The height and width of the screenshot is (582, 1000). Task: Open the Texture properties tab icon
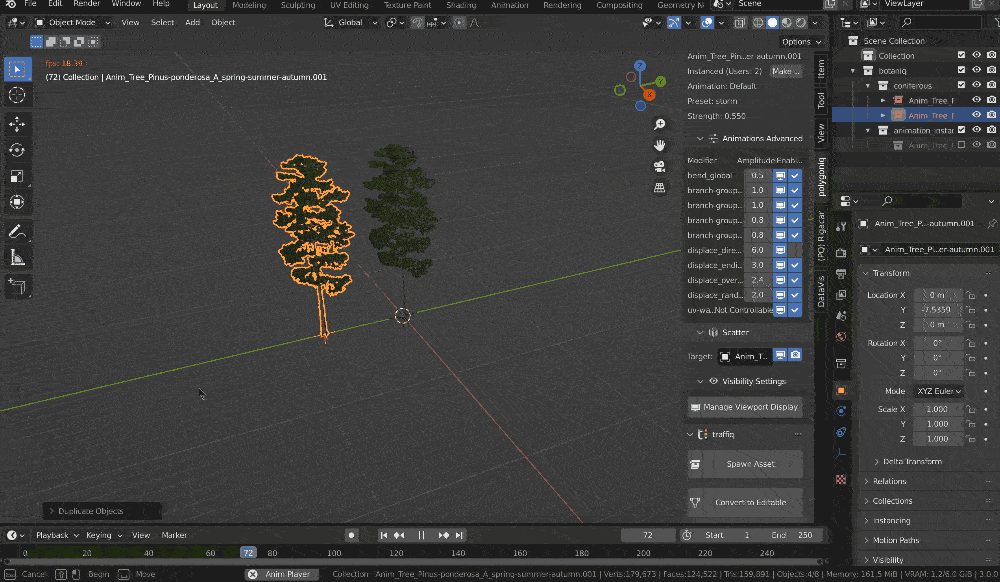tap(841, 479)
